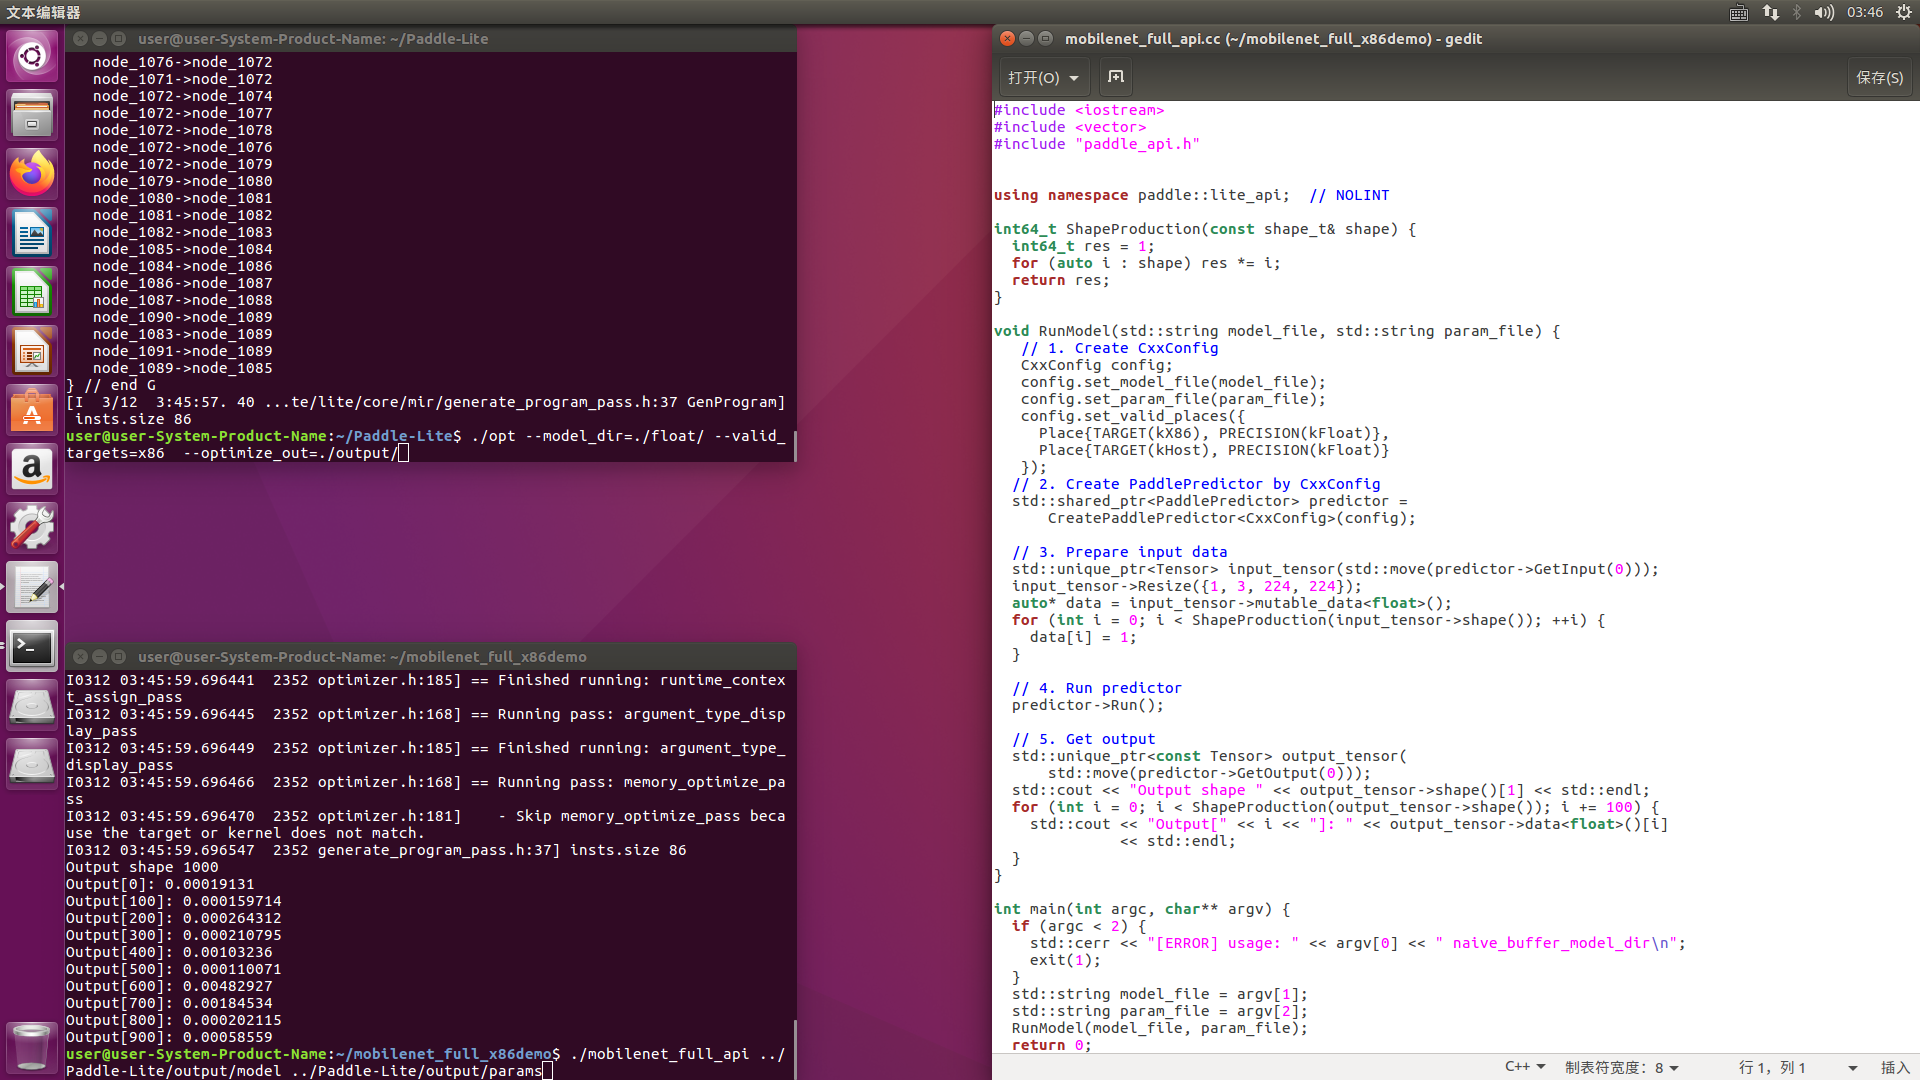Open Ubuntu Software Center icon
1920x1080 pixels.
(32, 411)
